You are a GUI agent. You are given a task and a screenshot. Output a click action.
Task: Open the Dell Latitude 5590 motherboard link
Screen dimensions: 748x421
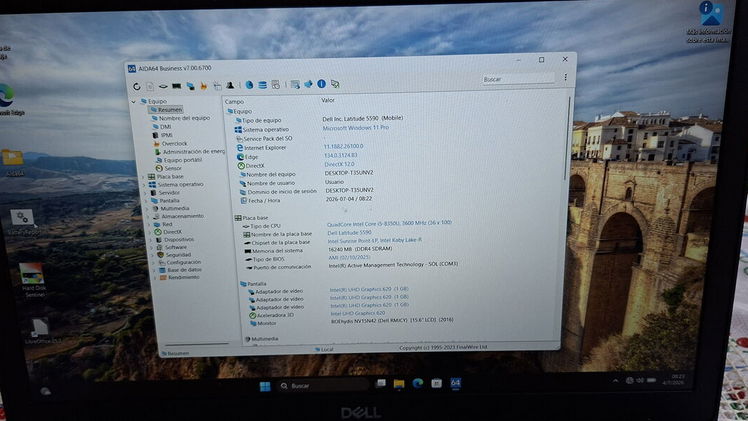(x=350, y=233)
